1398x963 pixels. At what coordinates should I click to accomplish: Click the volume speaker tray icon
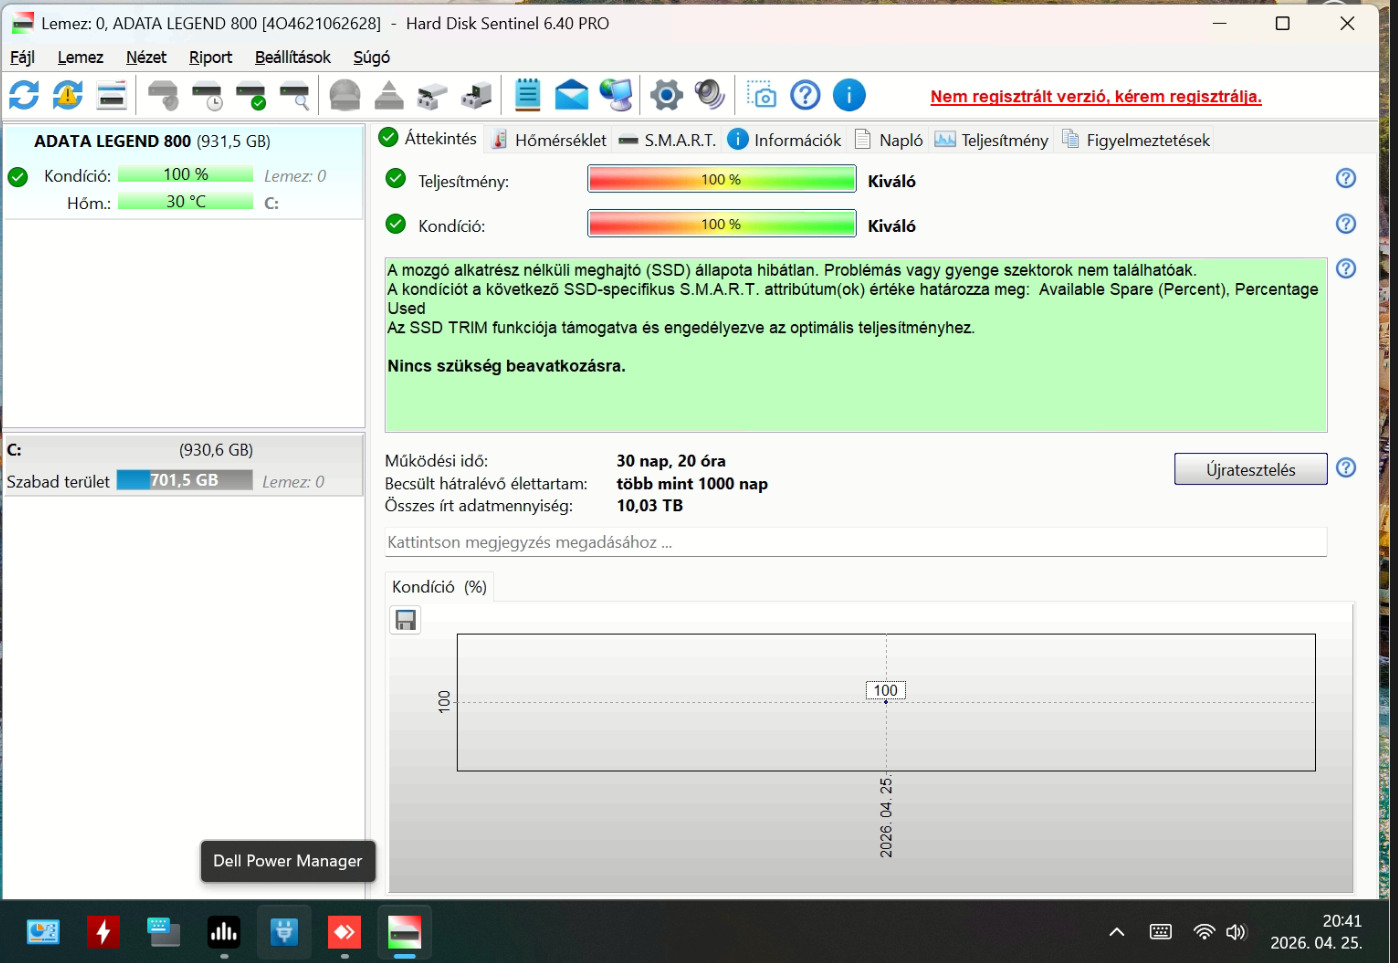pyautogui.click(x=1236, y=932)
